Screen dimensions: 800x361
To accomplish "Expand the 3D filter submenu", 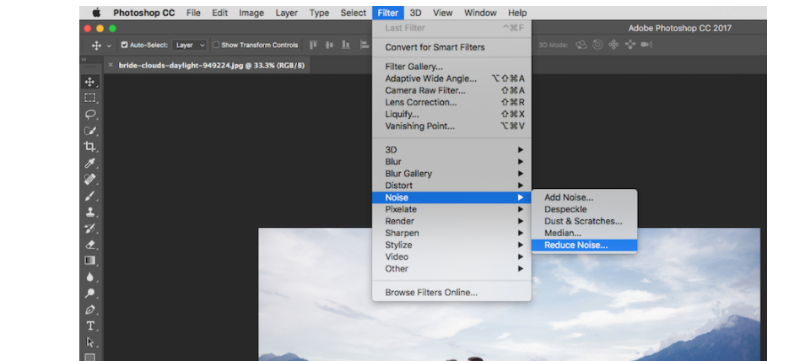I will (x=452, y=150).
